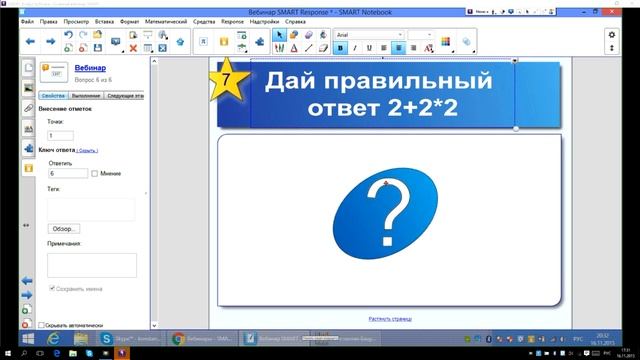Open the Page Sorter tab in the sidebar
This screenshot has height=360, width=640.
(x=28, y=68)
